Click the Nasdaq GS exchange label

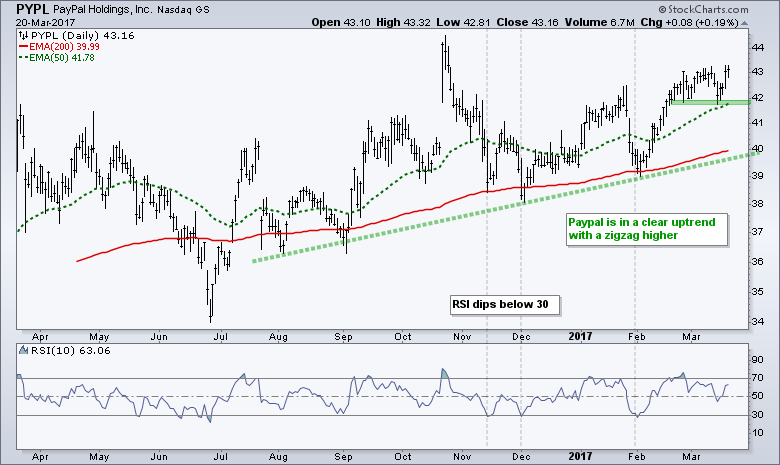(183, 10)
